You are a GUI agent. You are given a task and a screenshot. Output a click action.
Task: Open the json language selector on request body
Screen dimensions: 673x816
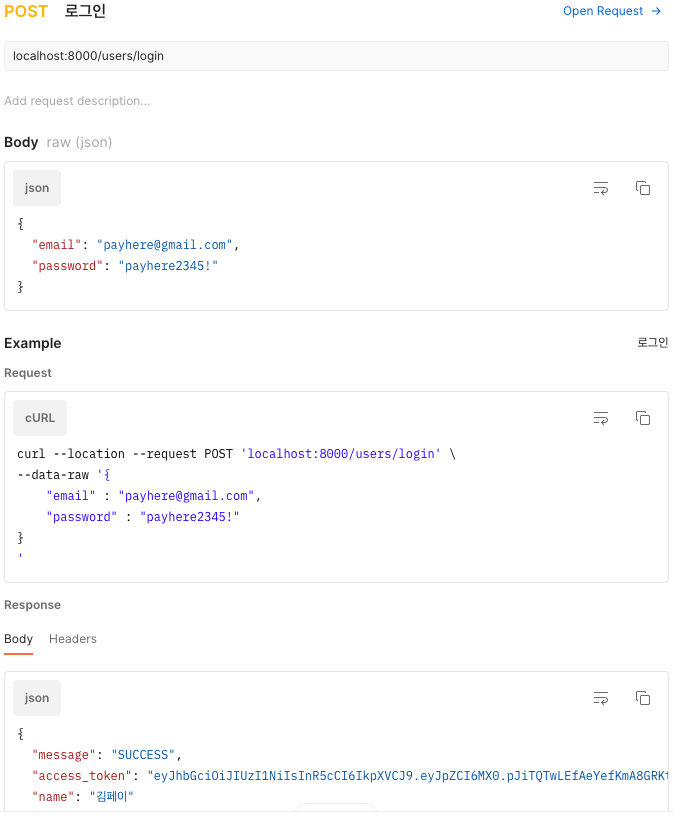[36, 188]
